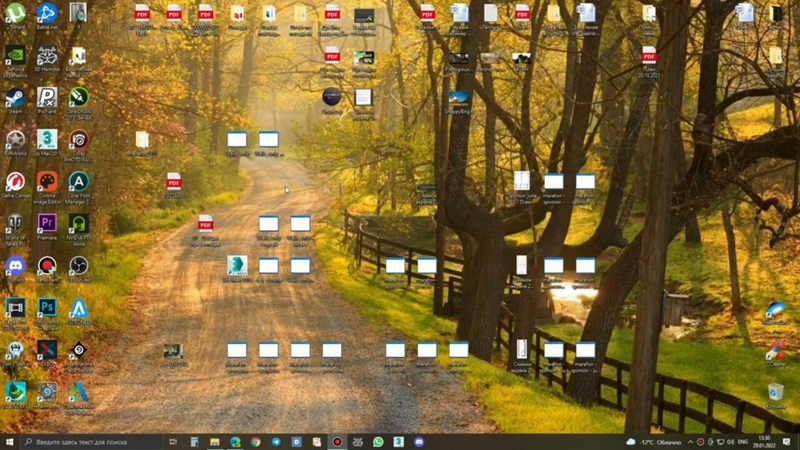Open WhatsApp from the taskbar
The height and width of the screenshot is (450, 800).
378,442
